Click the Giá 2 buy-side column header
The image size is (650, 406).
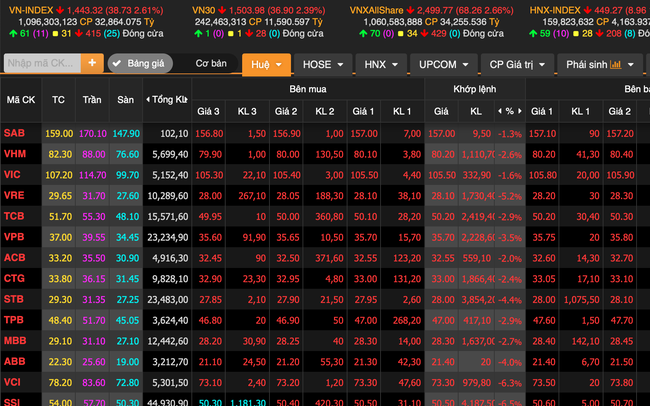pyautogui.click(x=286, y=111)
